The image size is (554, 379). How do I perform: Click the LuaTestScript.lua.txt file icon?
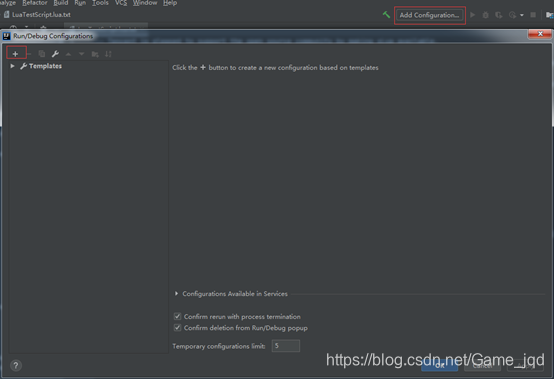point(6,14)
